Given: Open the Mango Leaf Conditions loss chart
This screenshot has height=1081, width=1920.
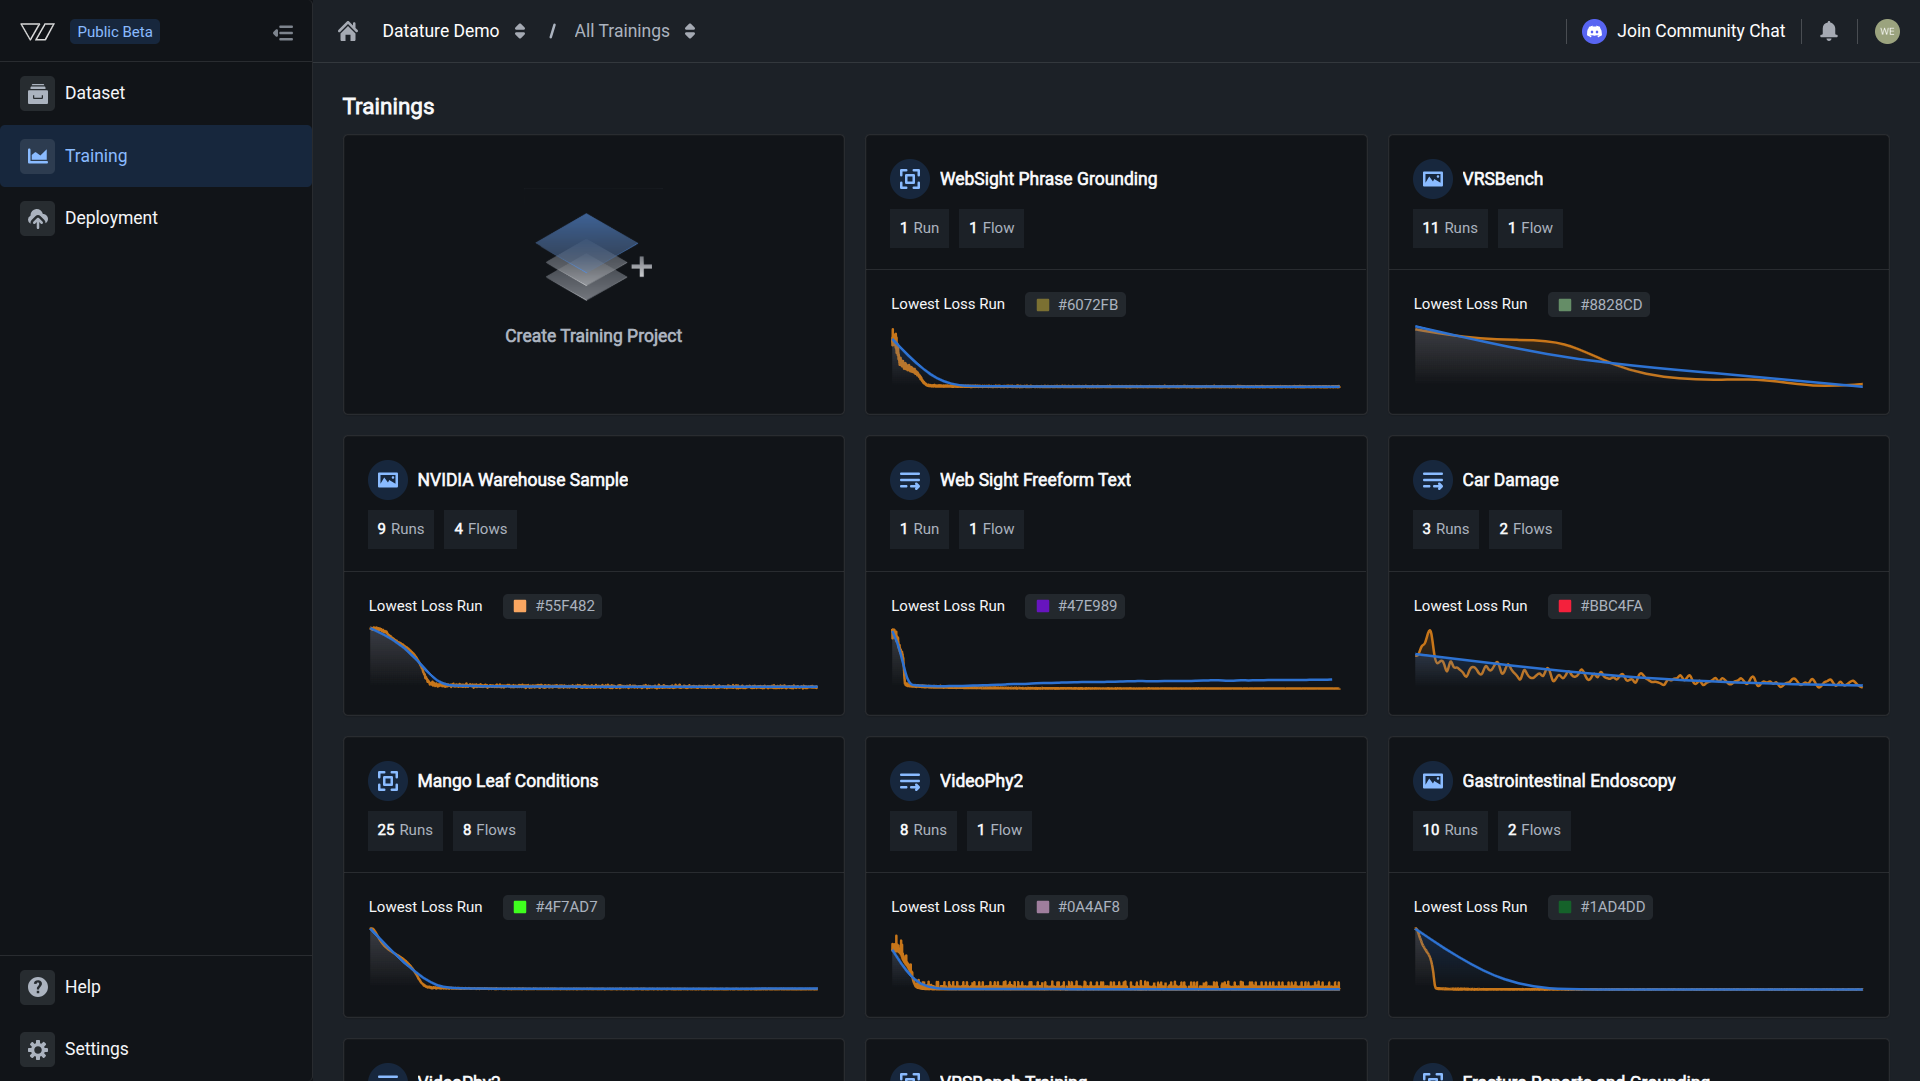Looking at the screenshot, I should click(x=593, y=960).
